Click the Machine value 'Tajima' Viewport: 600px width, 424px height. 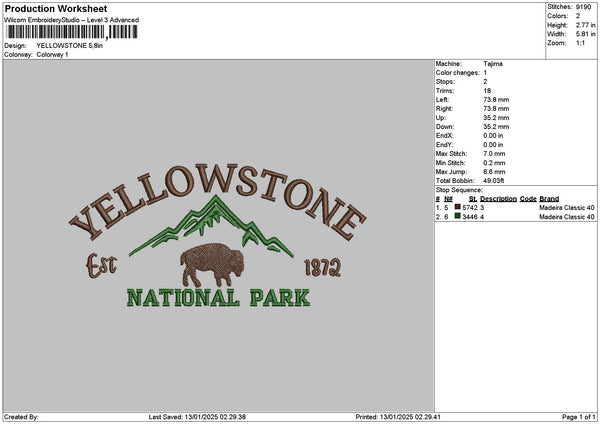click(493, 64)
